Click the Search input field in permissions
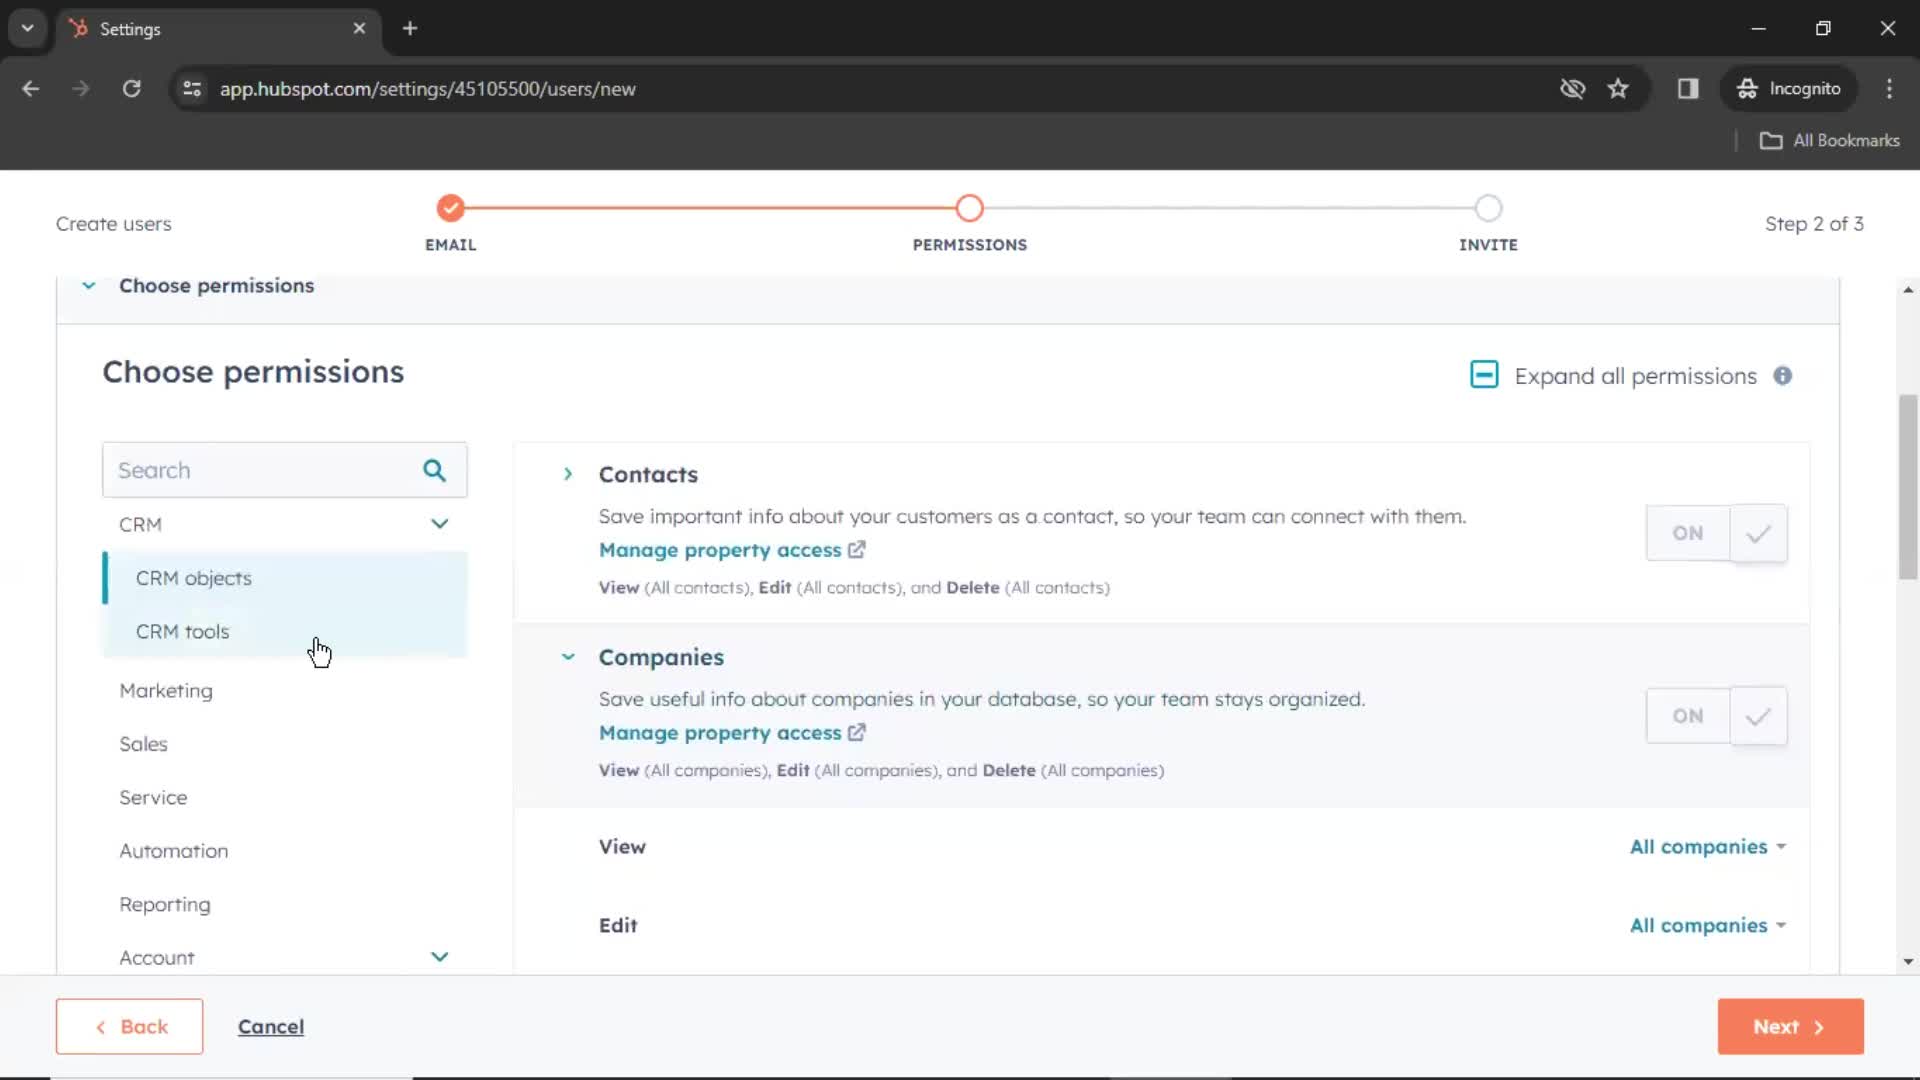Screen dimensions: 1920x1080 click(x=270, y=469)
